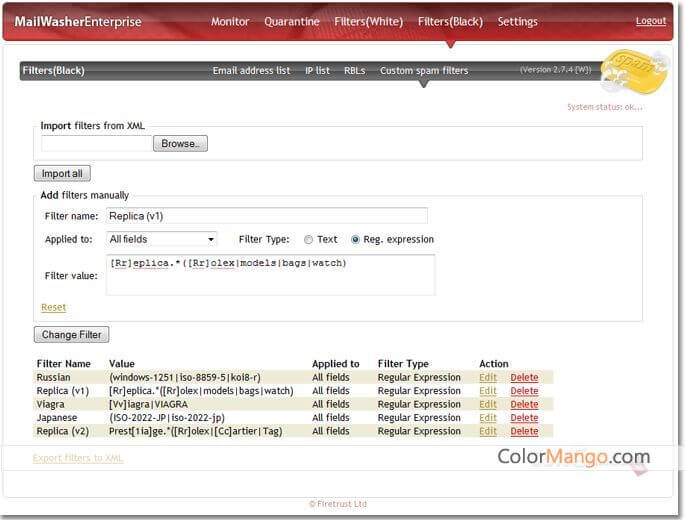Edit the Replica (v1) filter
The image size is (685, 520).
tap(488, 391)
